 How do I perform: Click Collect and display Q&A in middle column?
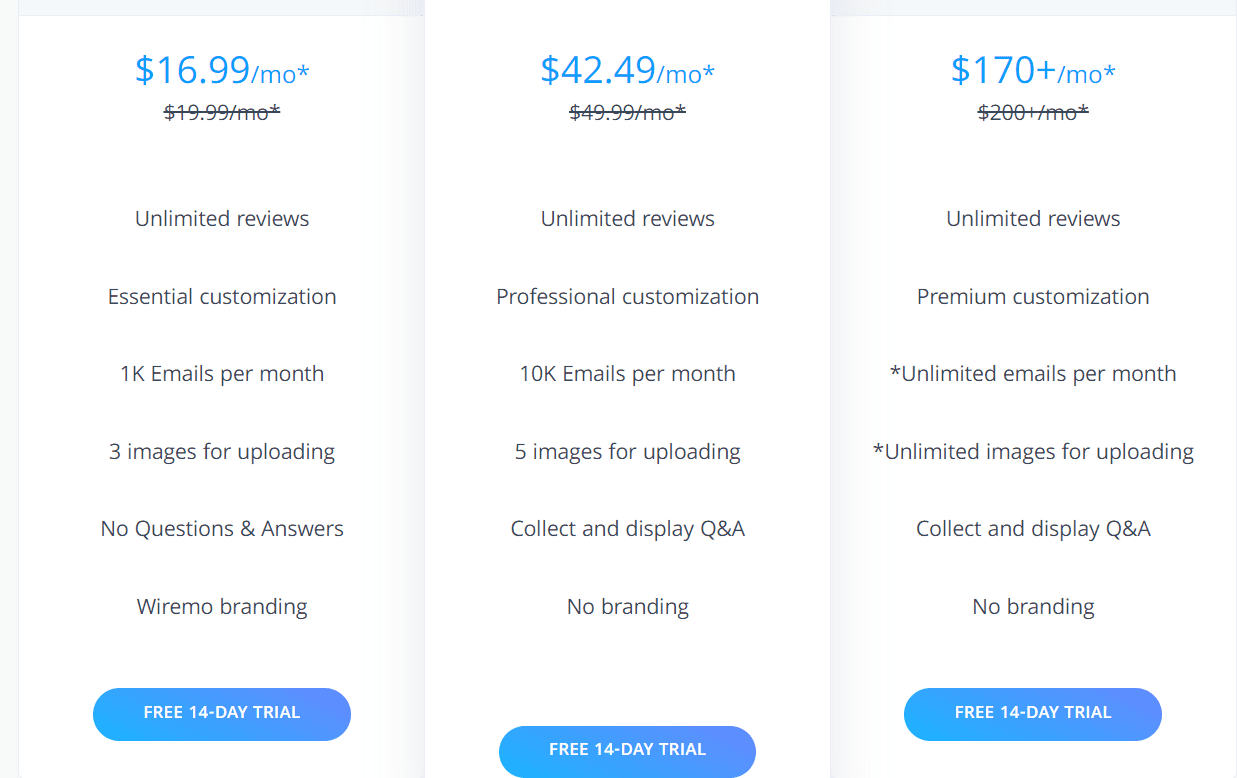[x=627, y=528]
